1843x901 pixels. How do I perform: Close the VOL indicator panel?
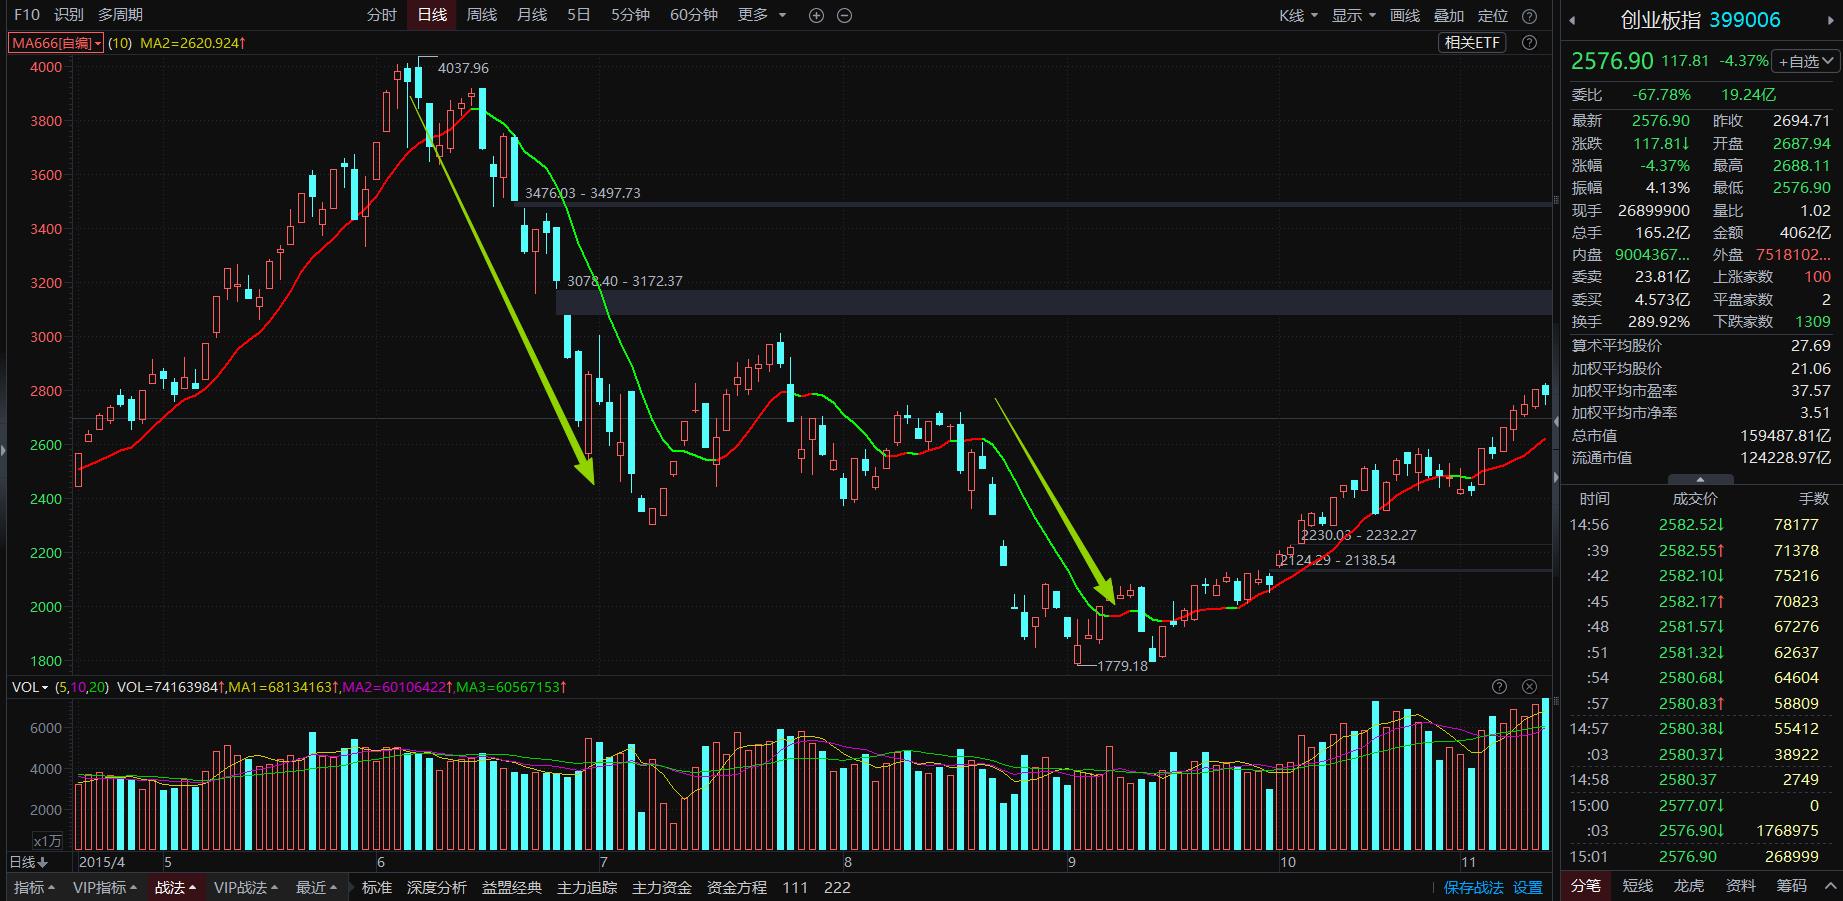pos(1529,686)
